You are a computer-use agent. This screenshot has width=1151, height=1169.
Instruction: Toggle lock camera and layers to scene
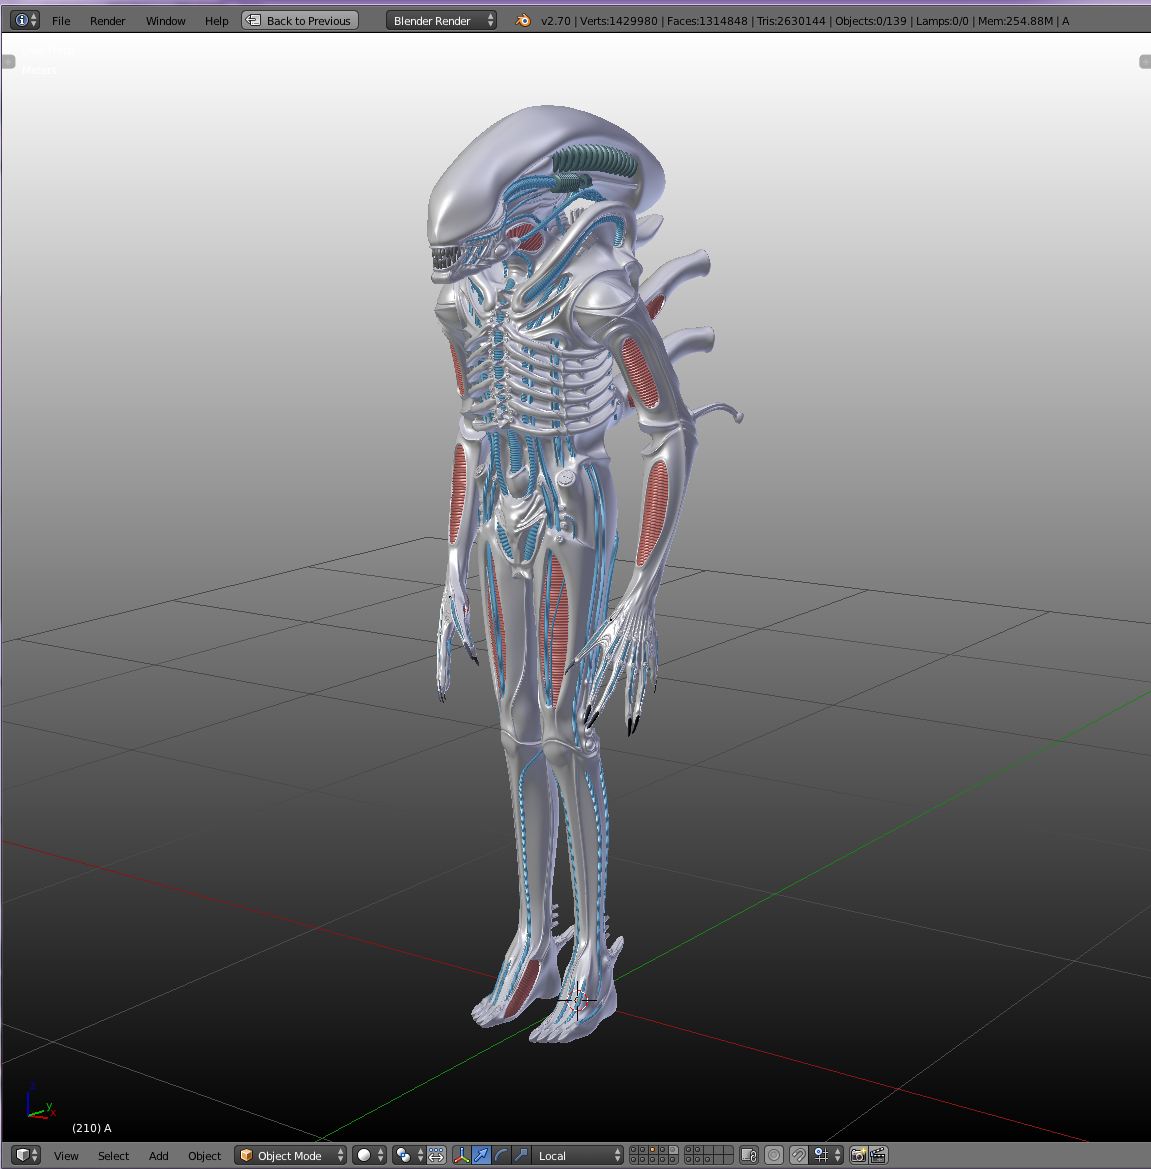[x=749, y=1155]
